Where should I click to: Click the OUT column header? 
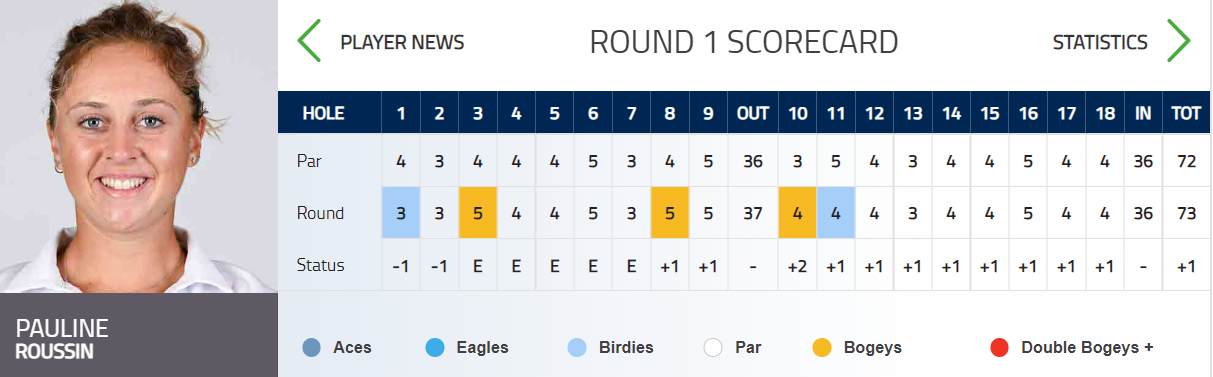click(752, 114)
